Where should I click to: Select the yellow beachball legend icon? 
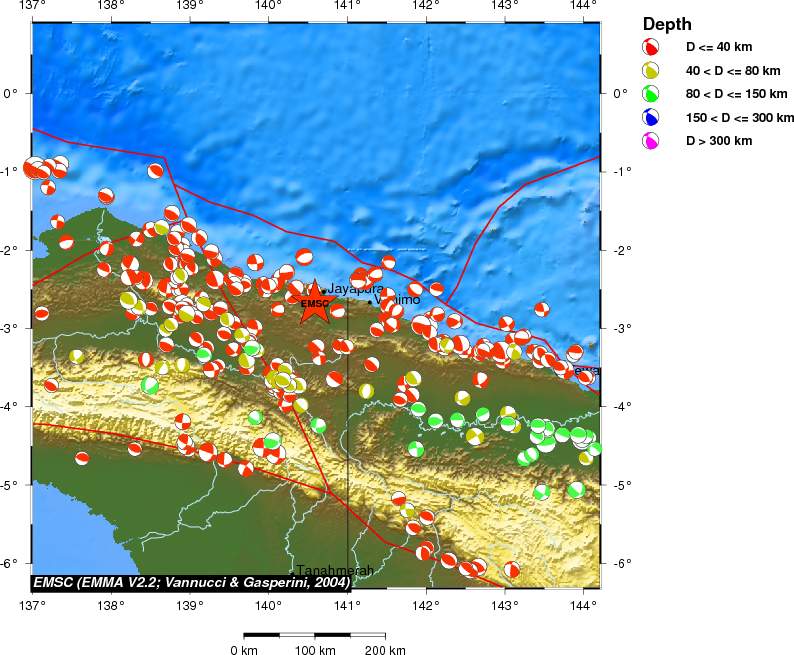tap(651, 71)
